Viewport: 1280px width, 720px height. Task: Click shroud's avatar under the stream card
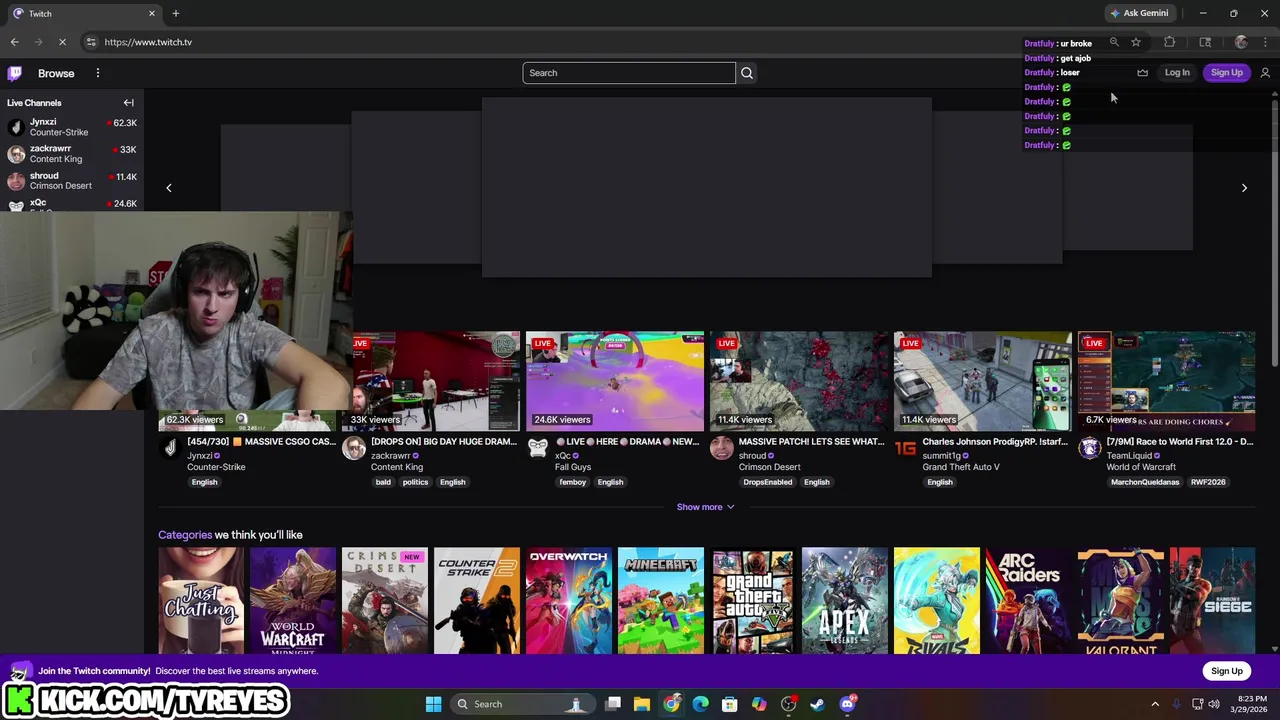pyautogui.click(x=722, y=448)
